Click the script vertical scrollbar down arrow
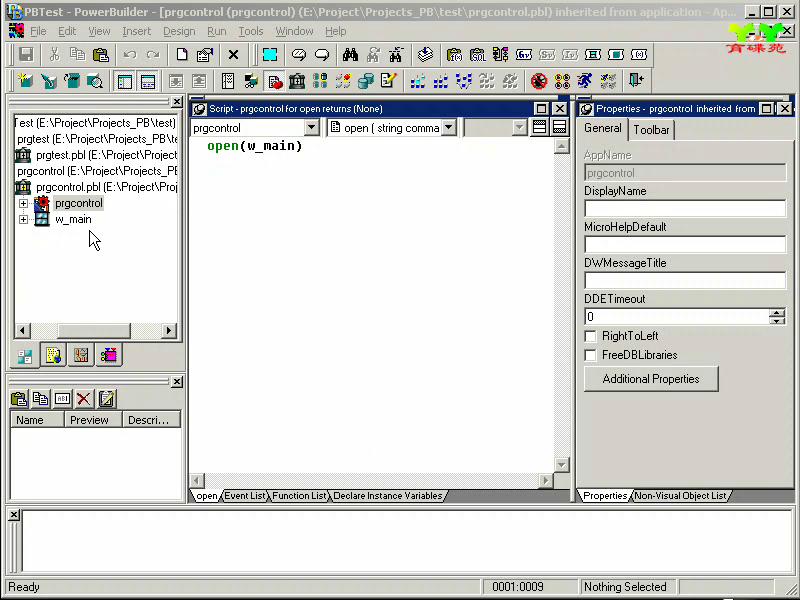800x600 pixels. coord(561,464)
